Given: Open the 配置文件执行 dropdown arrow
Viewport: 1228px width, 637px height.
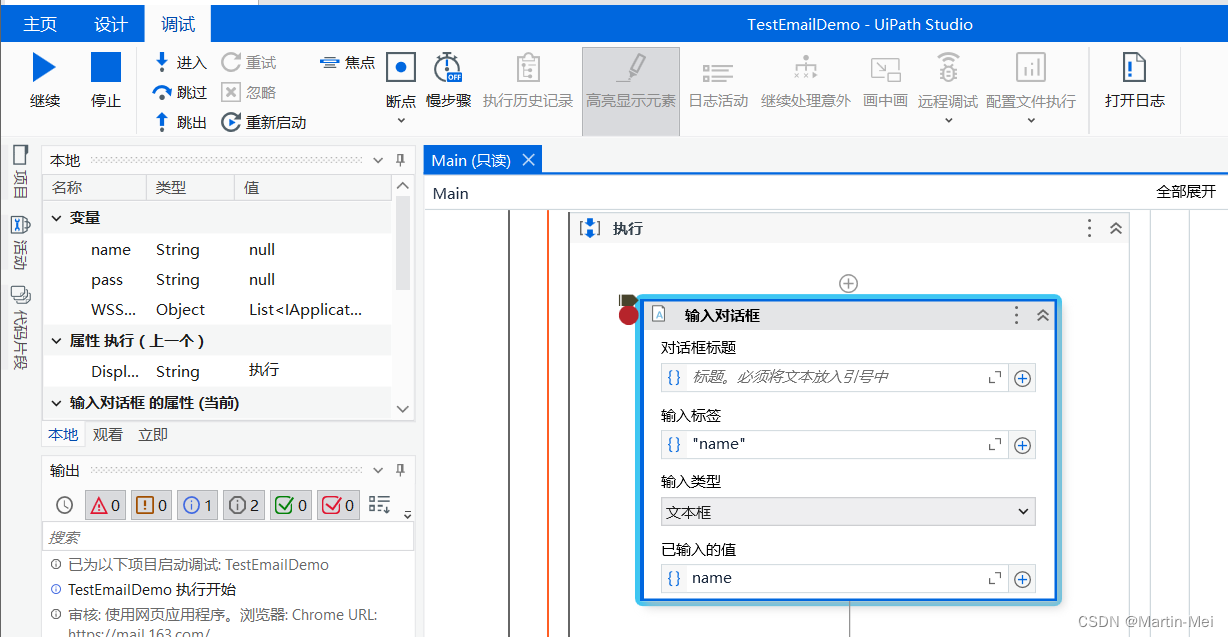Looking at the screenshot, I should (x=1031, y=120).
